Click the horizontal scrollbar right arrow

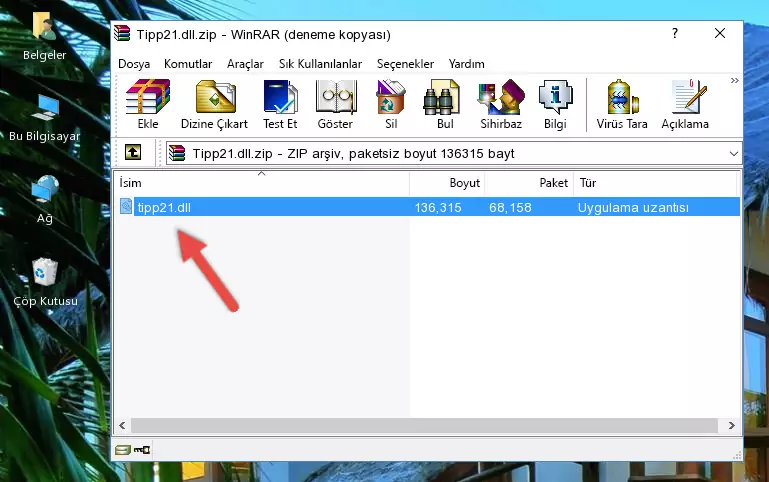pyautogui.click(x=731, y=425)
